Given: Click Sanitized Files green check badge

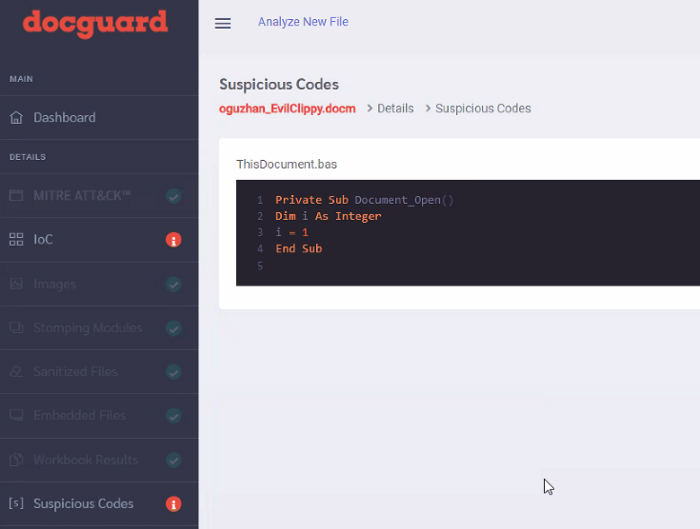Looking at the screenshot, I should coord(174,372).
